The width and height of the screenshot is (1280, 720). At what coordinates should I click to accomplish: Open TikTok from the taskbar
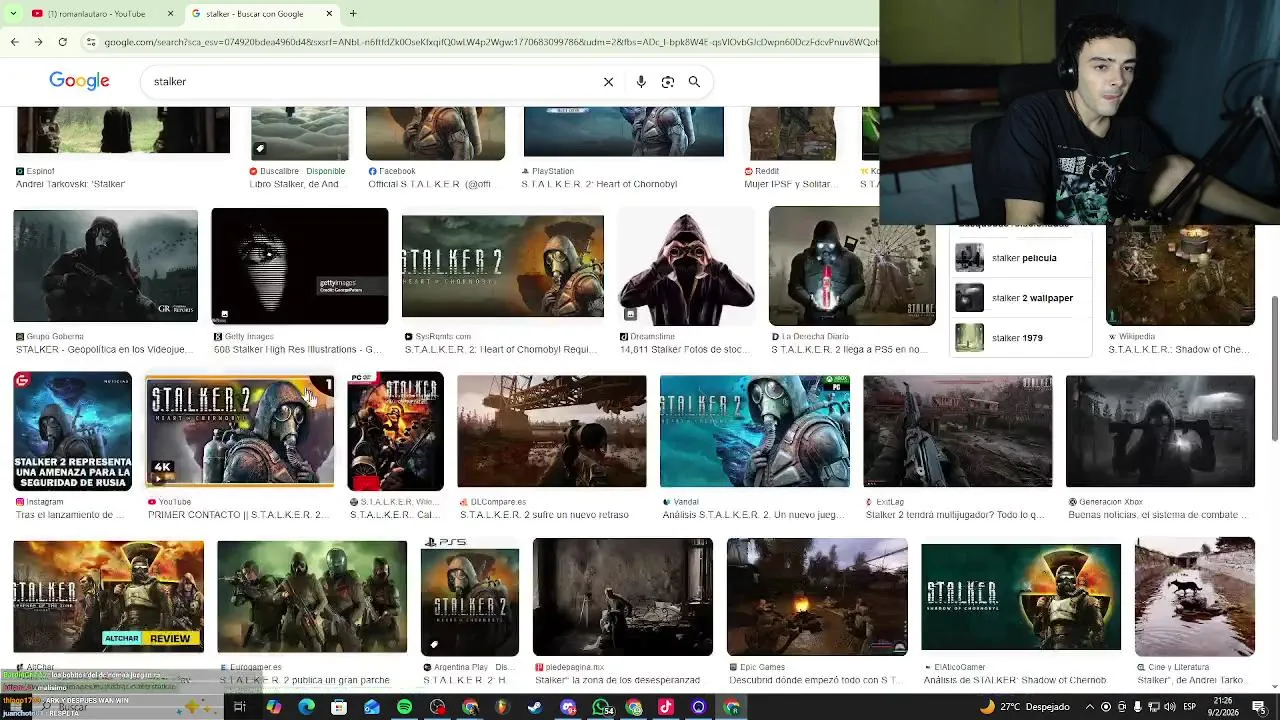[666, 707]
